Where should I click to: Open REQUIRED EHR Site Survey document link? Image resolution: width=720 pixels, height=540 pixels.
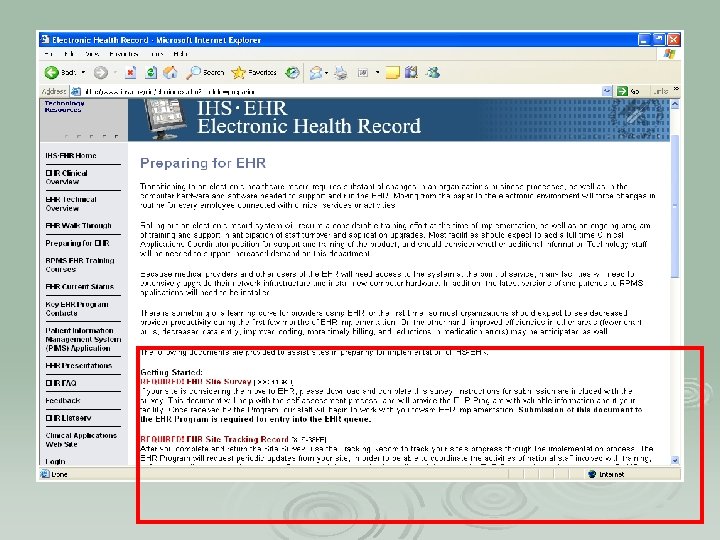(196, 382)
